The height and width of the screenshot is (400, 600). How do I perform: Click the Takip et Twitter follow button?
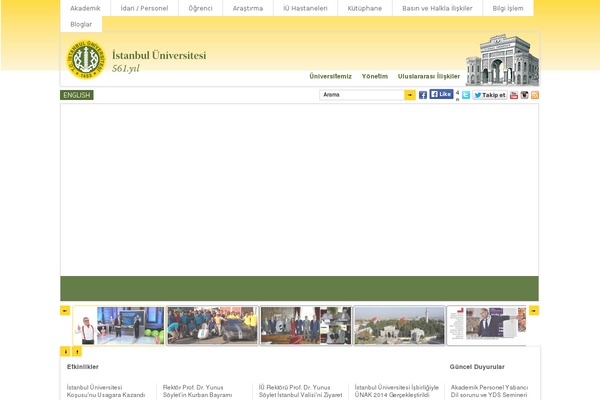pyautogui.click(x=490, y=95)
